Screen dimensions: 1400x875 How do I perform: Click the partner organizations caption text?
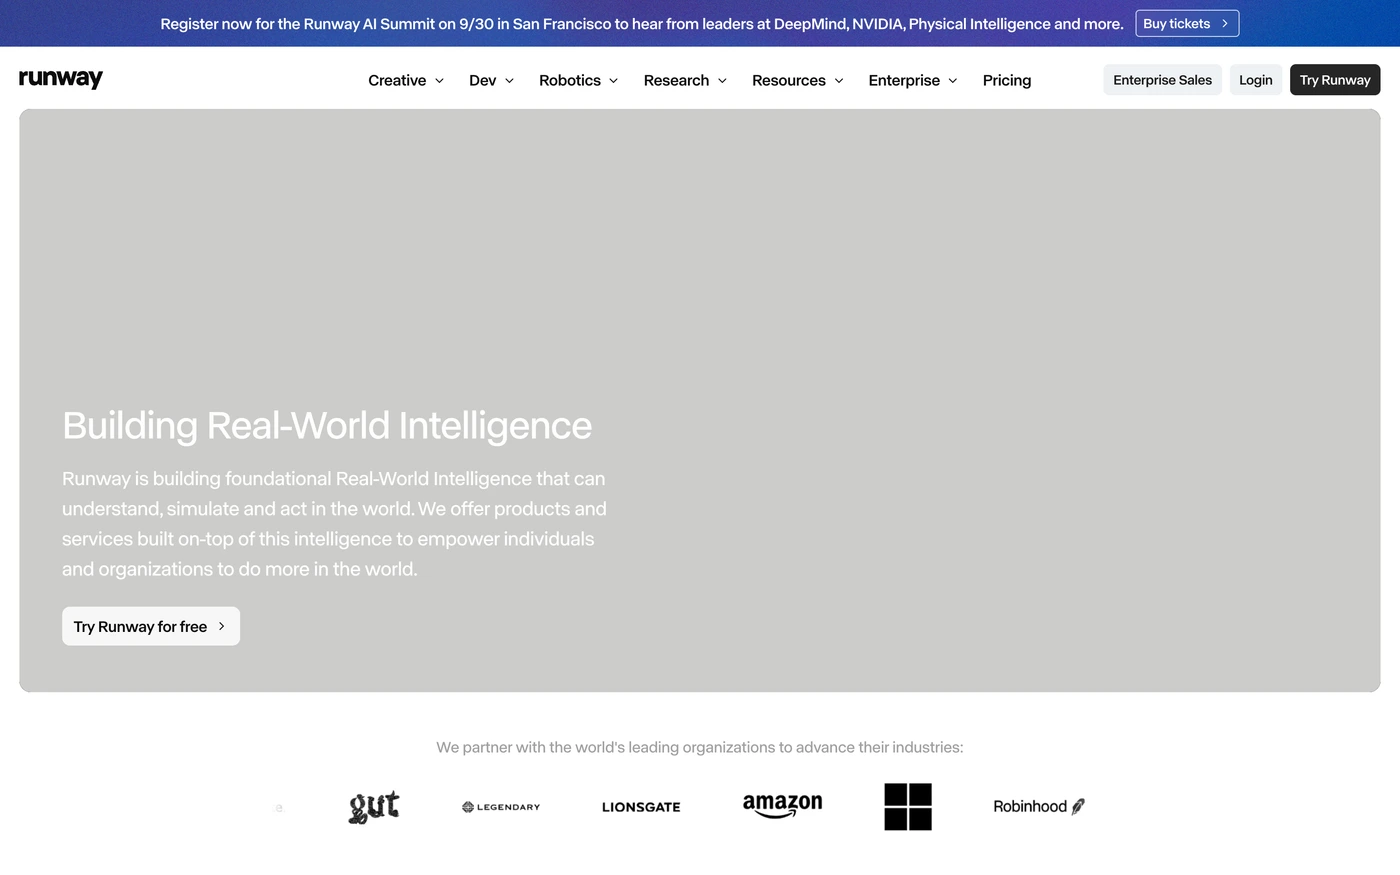[700, 747]
